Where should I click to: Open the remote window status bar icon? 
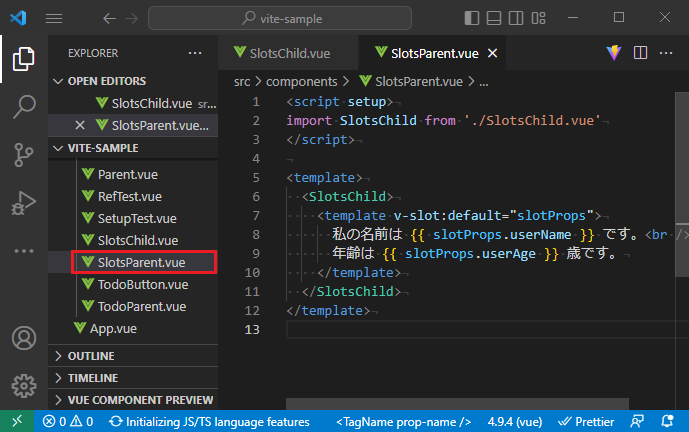tap(17, 421)
